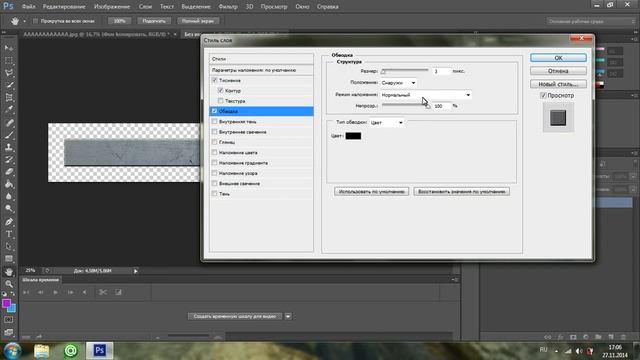640x360 pixels.
Task: Open the Положение dropdown
Action: (398, 83)
